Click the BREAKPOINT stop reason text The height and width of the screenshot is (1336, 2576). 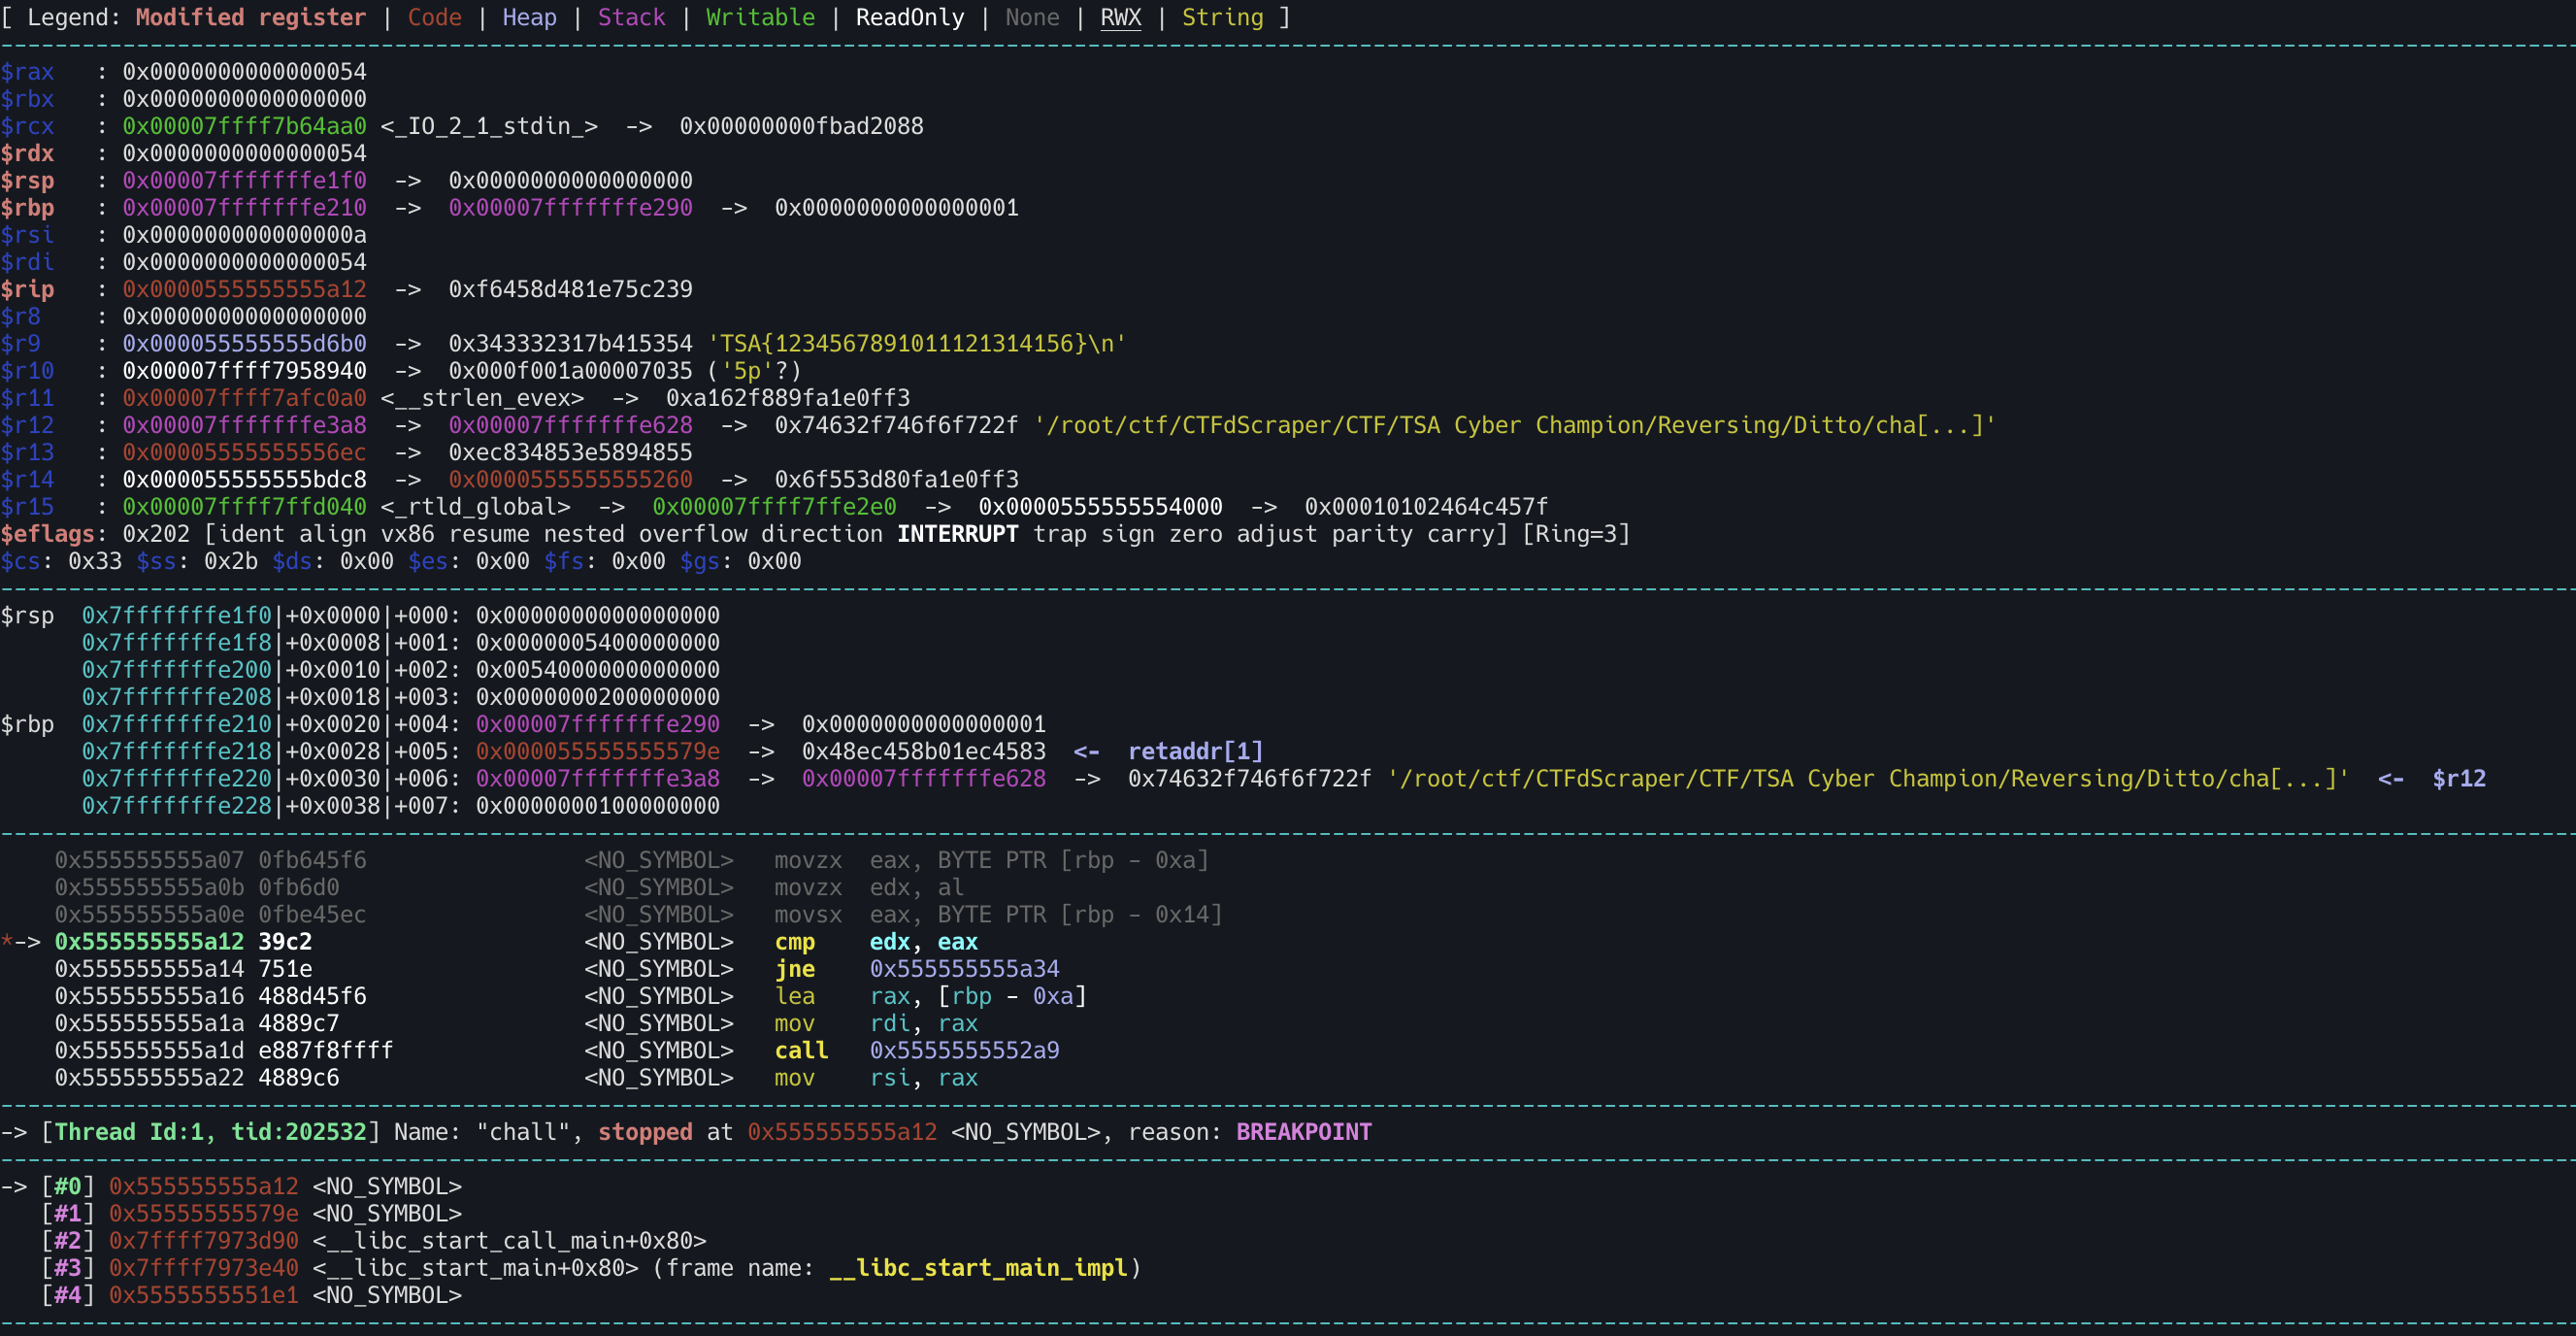[x=1303, y=1132]
